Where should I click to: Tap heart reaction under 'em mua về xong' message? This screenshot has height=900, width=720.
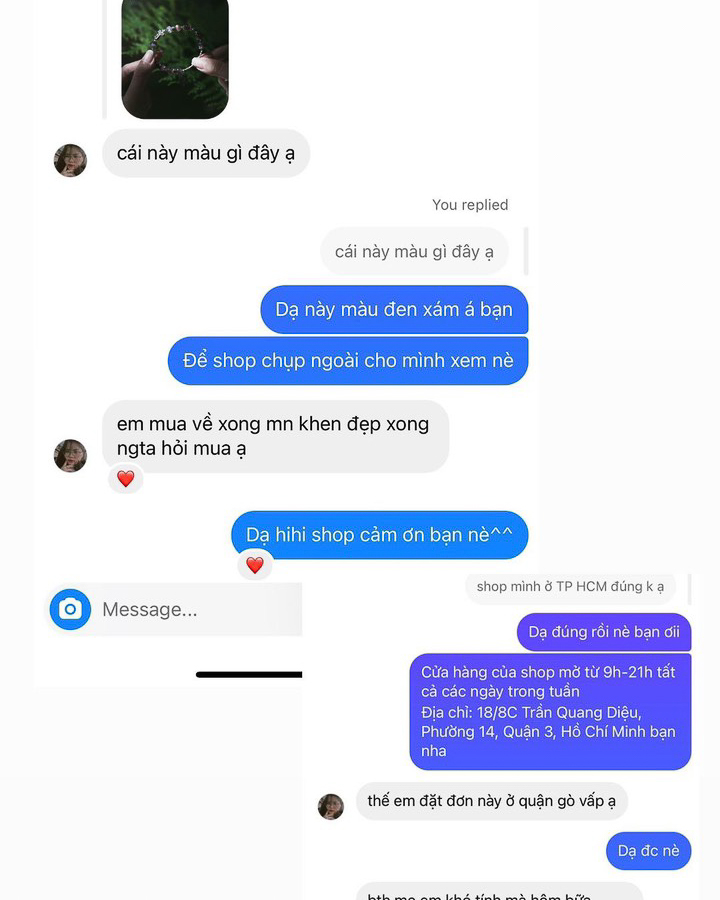(x=126, y=478)
